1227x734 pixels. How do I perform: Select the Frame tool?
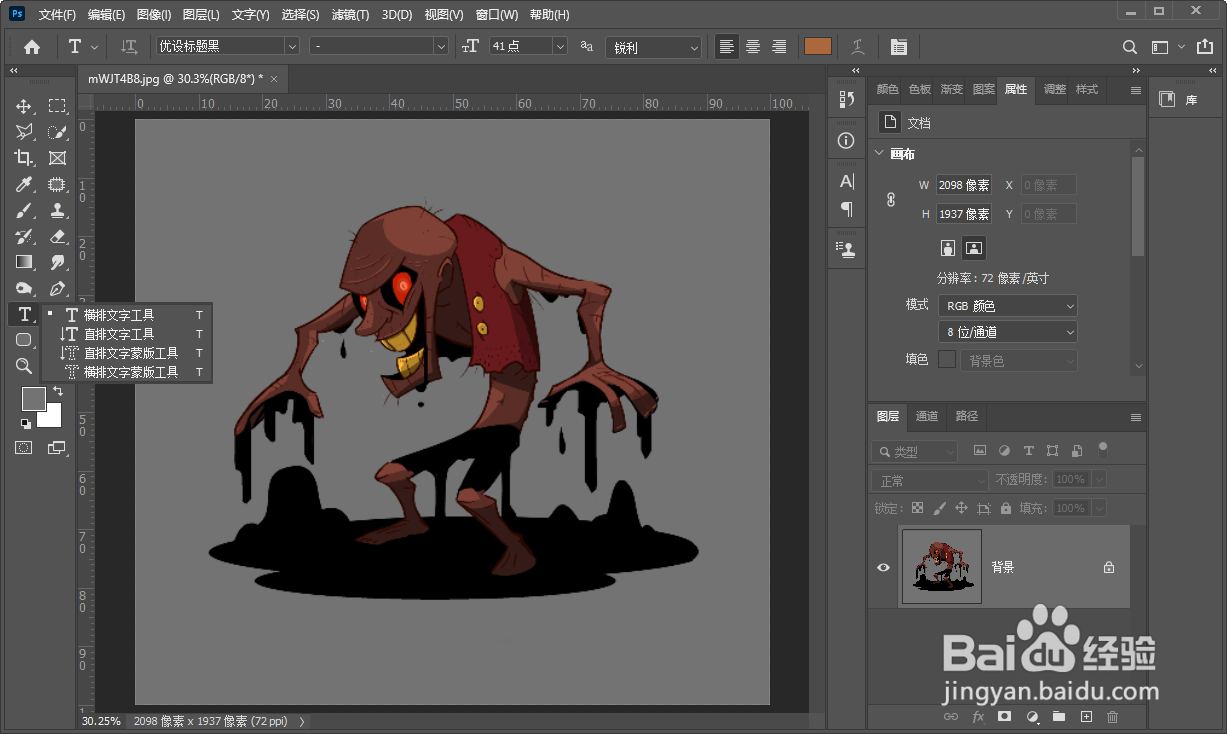pyautogui.click(x=57, y=158)
